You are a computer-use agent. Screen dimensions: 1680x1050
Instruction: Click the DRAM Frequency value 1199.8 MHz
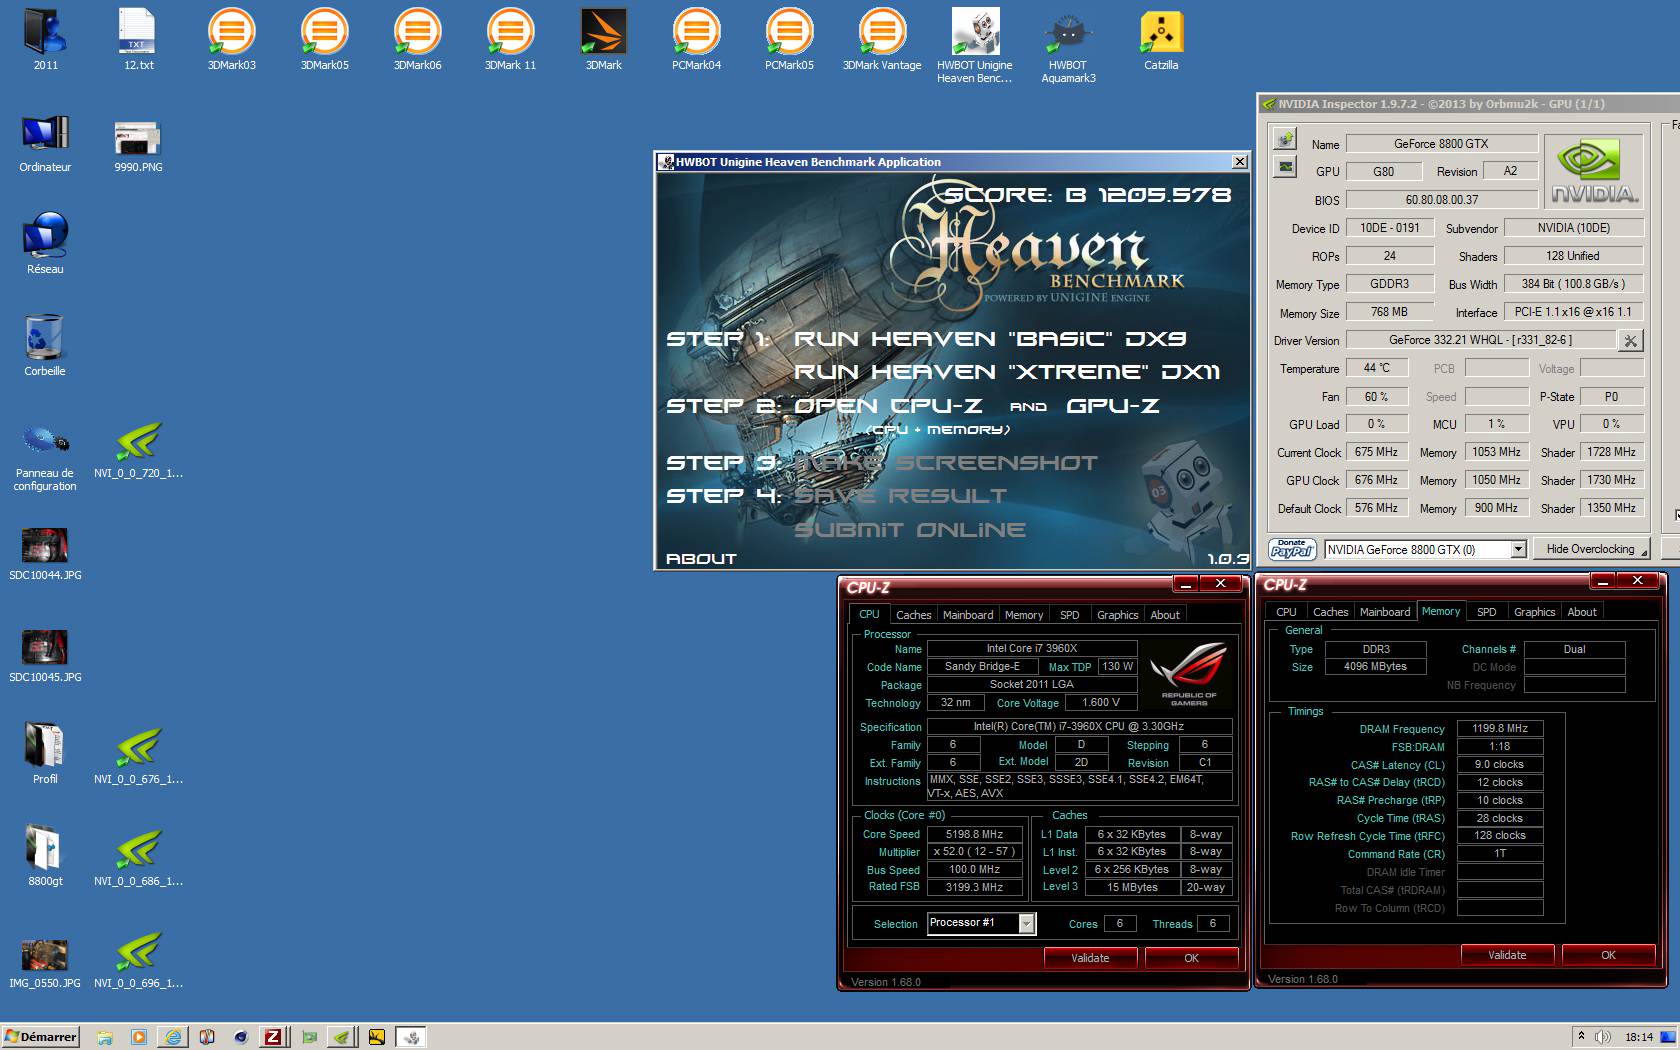pyautogui.click(x=1499, y=729)
